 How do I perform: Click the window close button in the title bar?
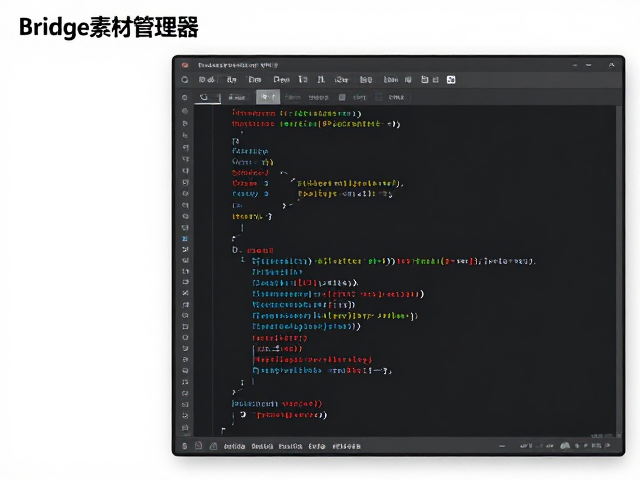coord(611,65)
